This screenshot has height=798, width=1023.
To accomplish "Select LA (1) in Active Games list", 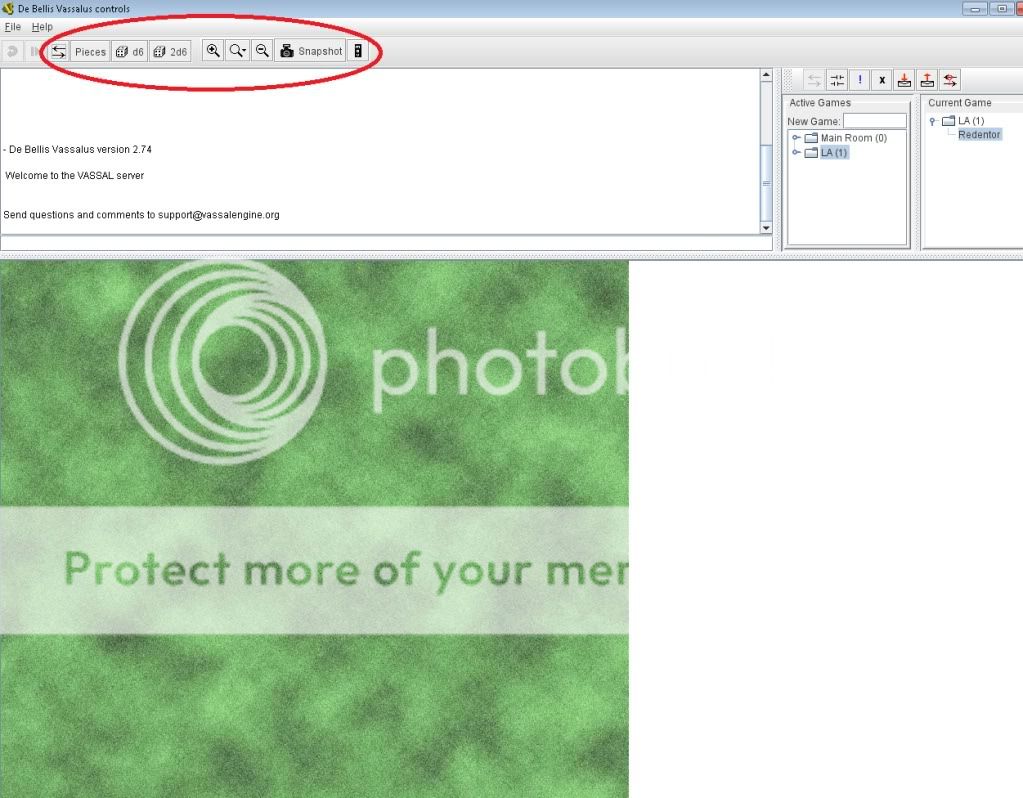I will [834, 153].
